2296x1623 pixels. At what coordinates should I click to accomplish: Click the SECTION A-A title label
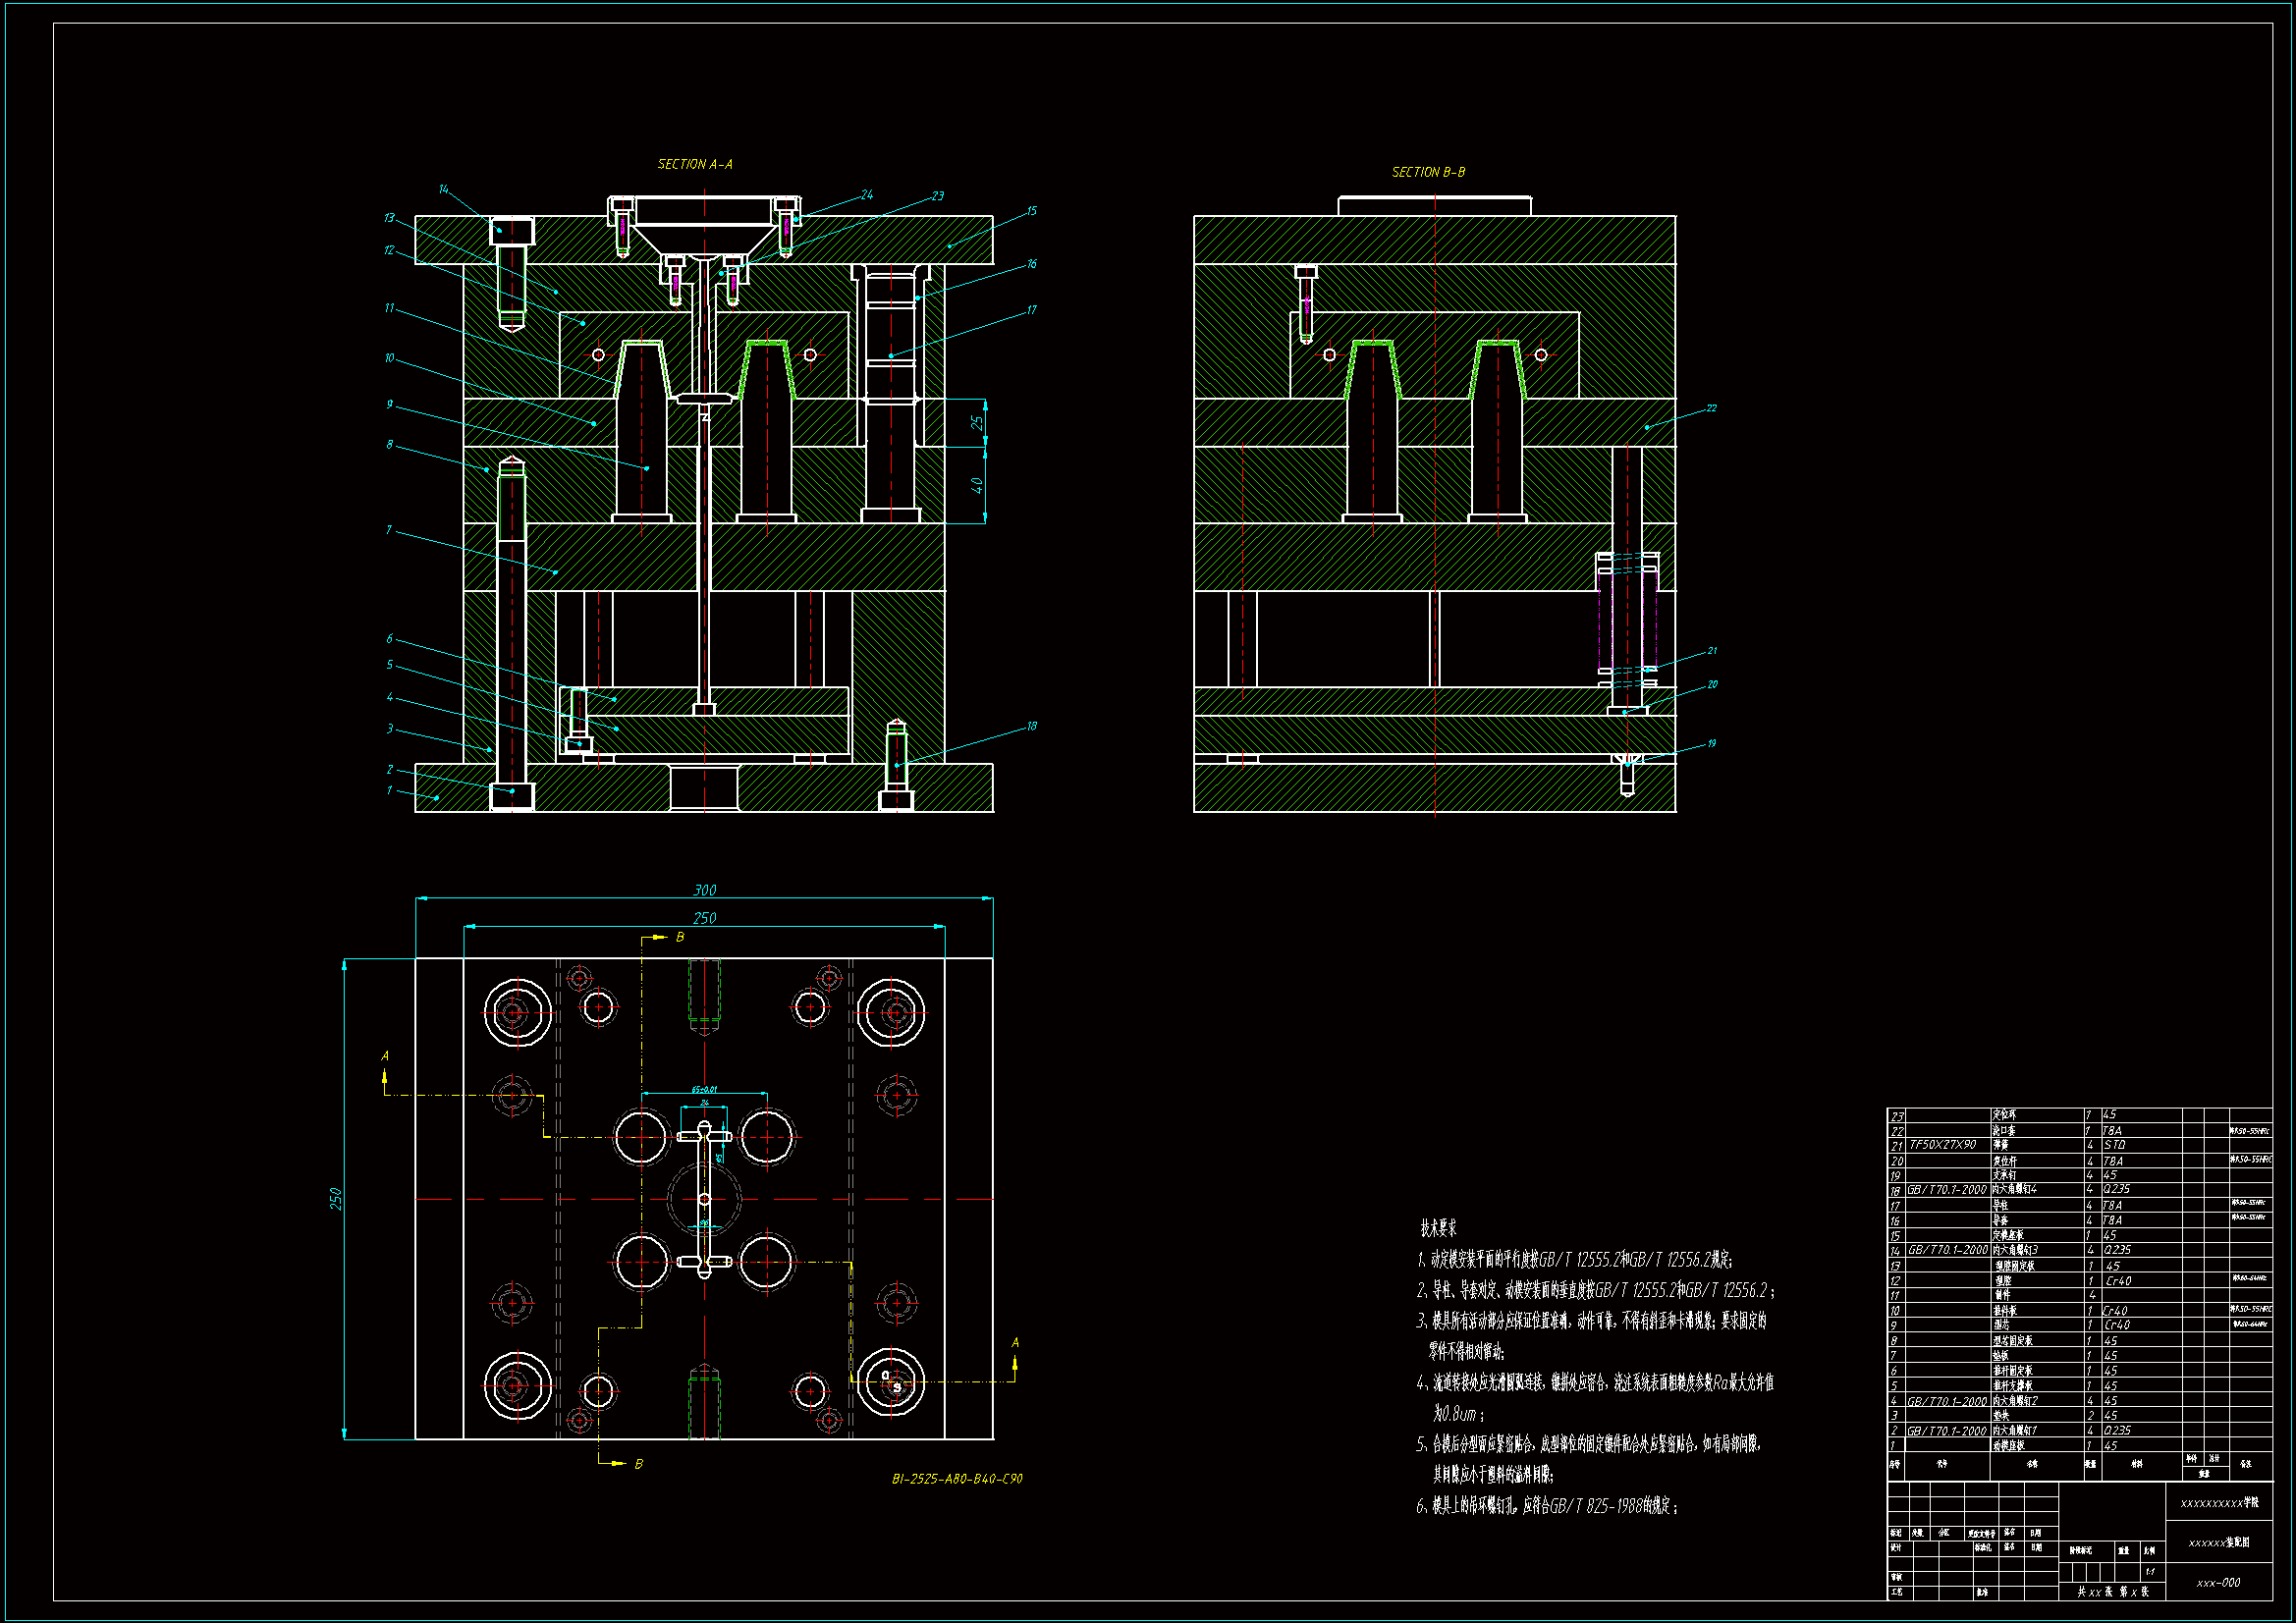[x=695, y=164]
